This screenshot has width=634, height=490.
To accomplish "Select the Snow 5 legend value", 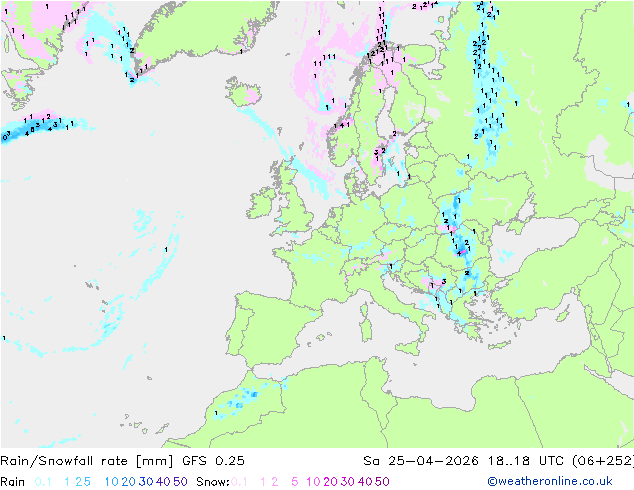I will (294, 482).
